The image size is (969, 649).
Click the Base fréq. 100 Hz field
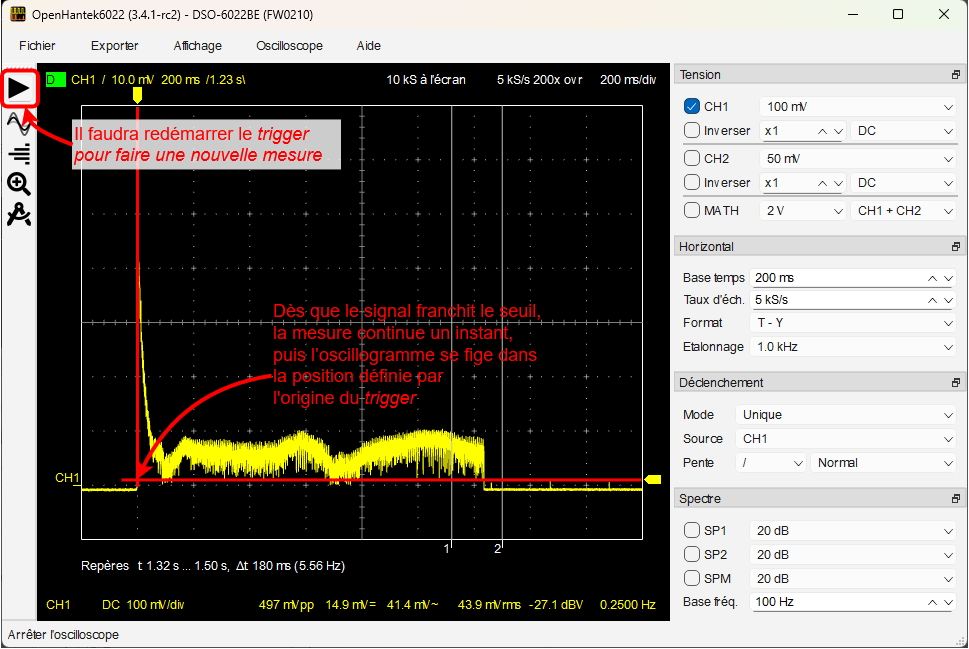853,602
